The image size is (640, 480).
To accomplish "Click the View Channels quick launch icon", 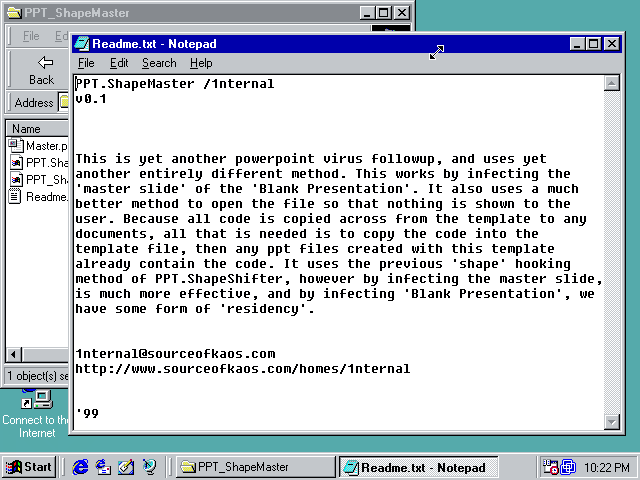I will 149,467.
